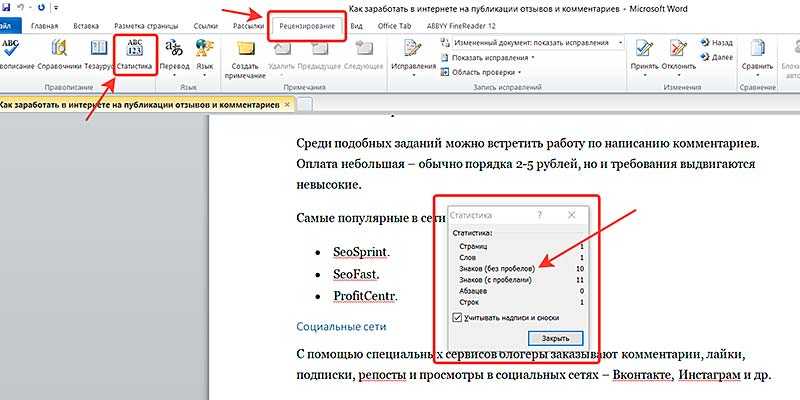
Task: Expand the Отклонить dropdown arrow
Action: click(679, 75)
